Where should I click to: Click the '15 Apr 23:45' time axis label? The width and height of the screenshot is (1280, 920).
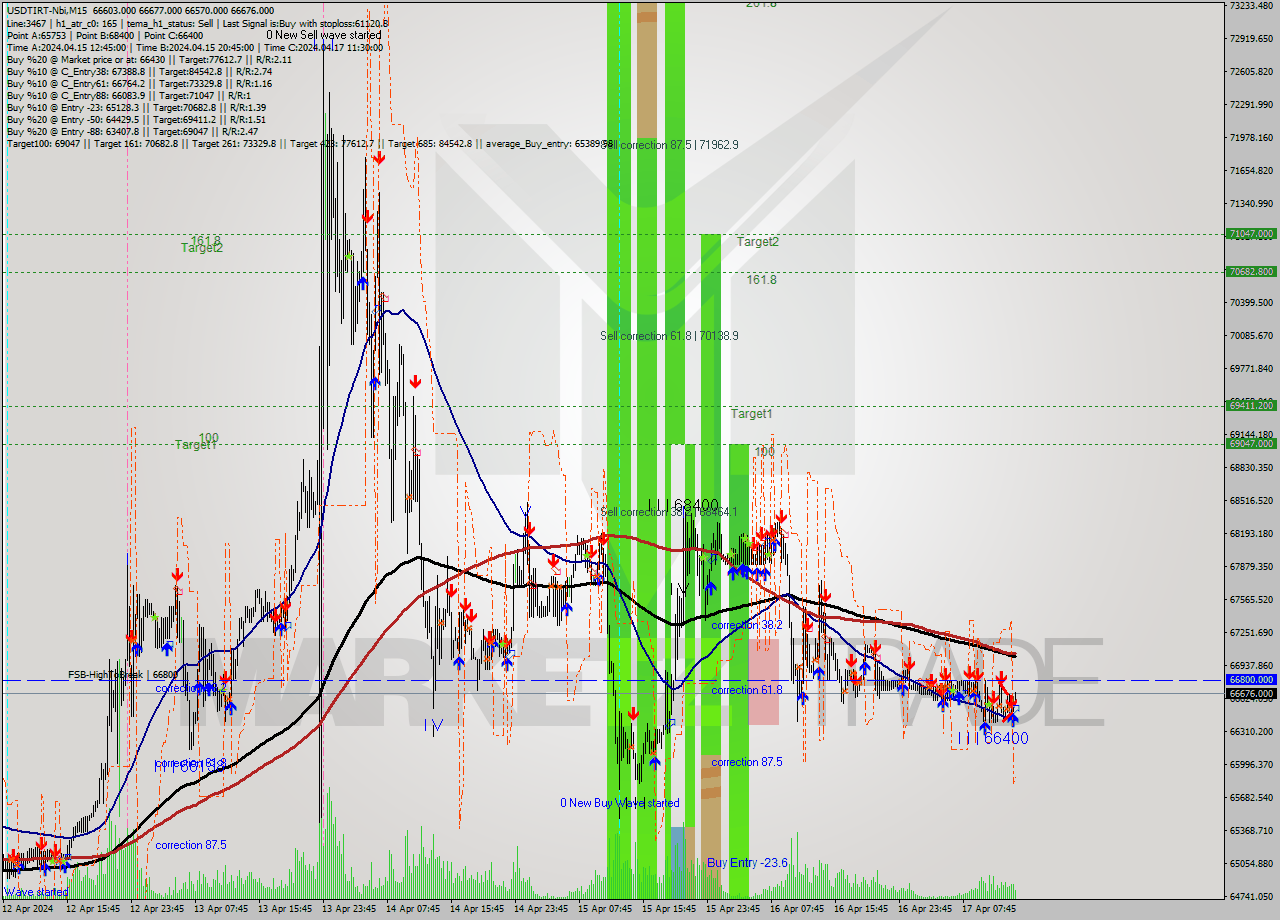[x=734, y=909]
